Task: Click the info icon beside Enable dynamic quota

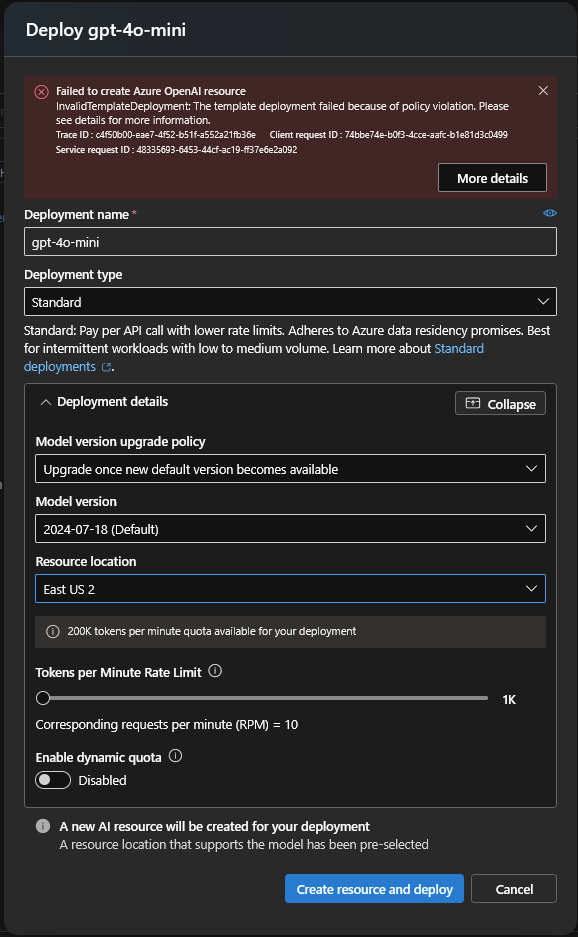Action: click(x=175, y=756)
